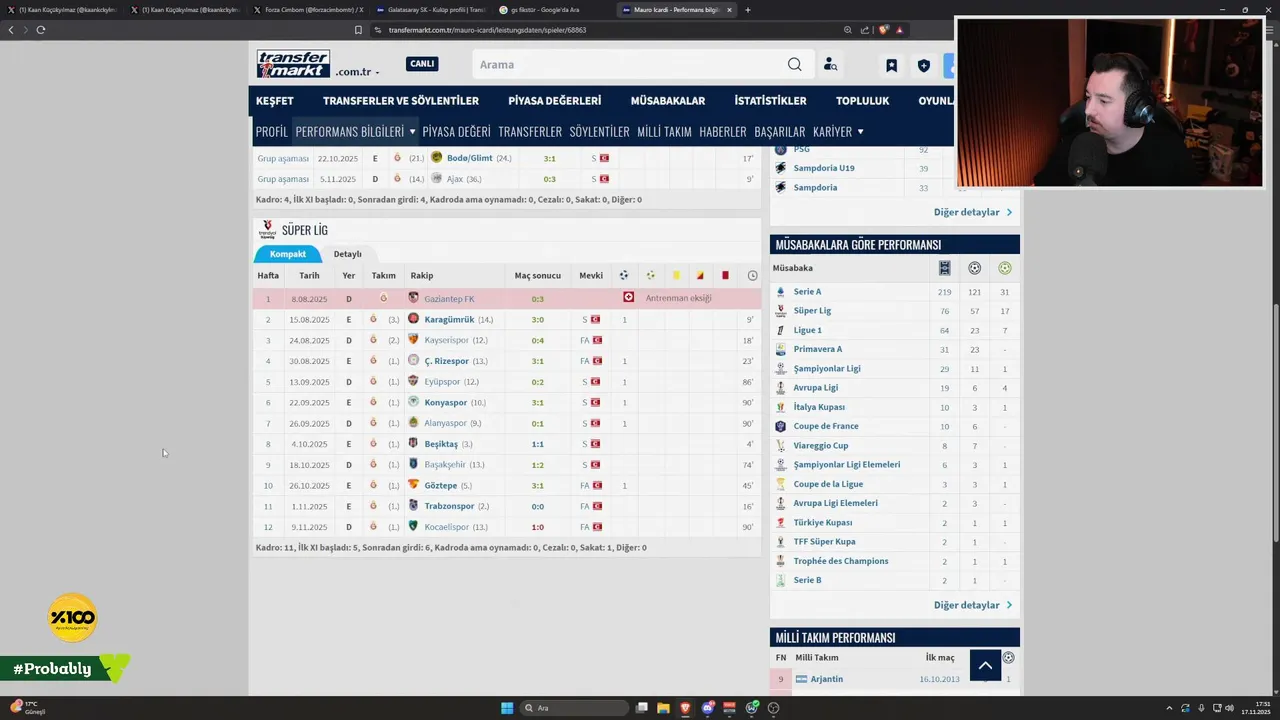
Task: Open the Sampdoria U19 club link
Action: click(824, 168)
